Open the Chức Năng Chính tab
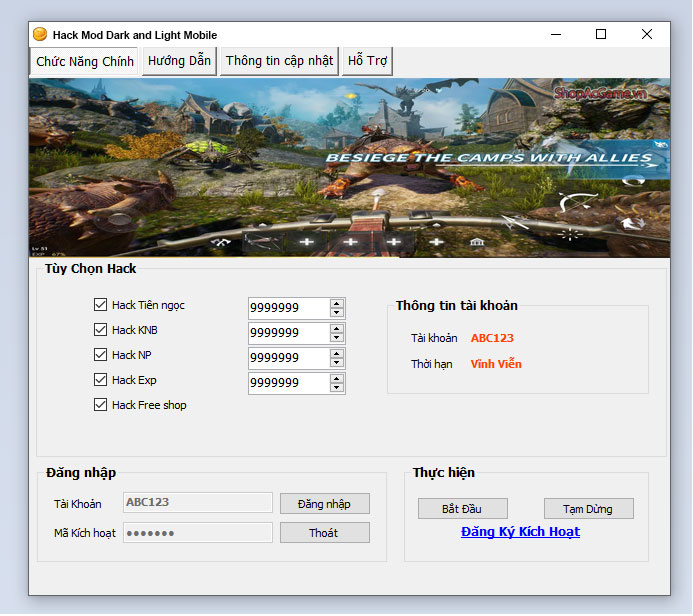 point(84,61)
